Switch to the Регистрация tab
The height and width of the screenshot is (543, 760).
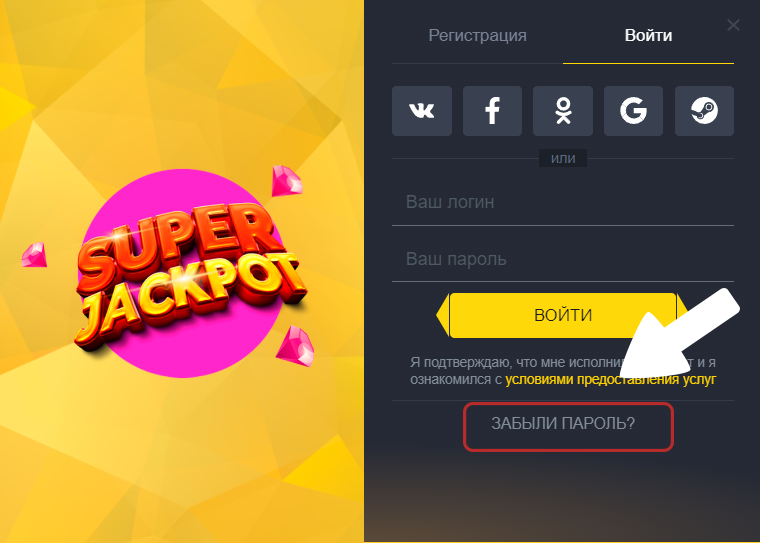coord(477,36)
